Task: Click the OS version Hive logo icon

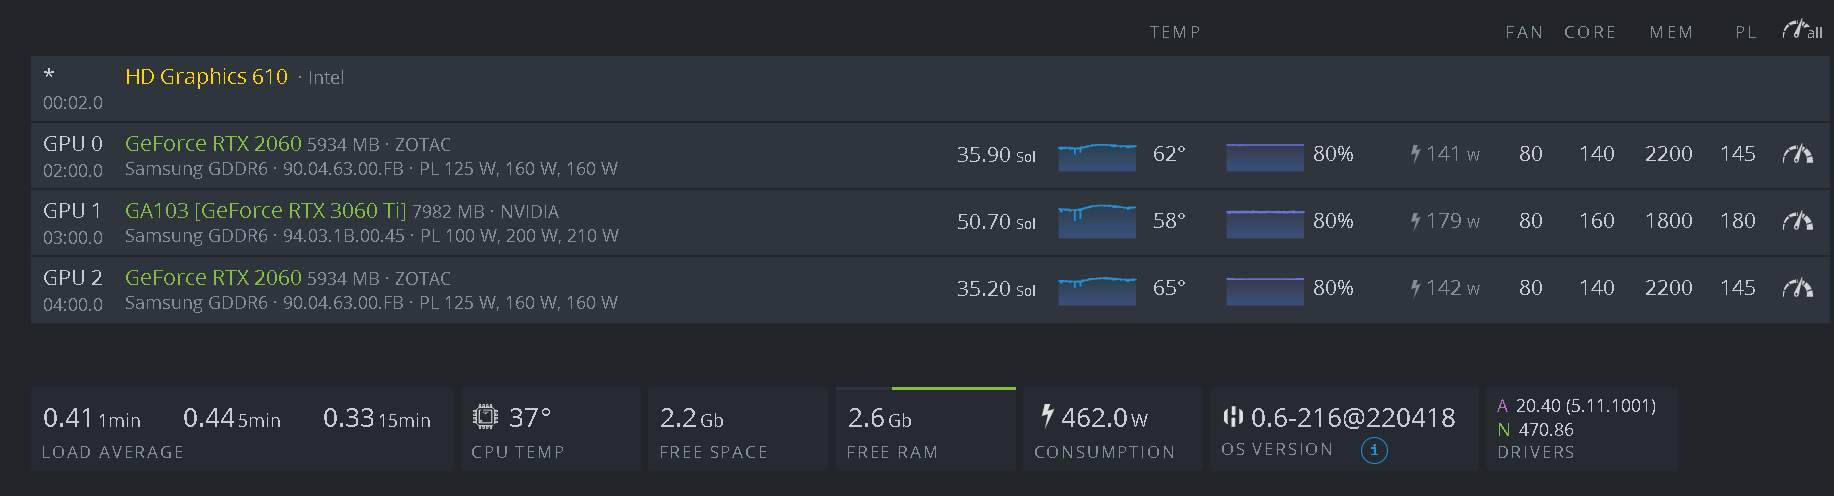Action: [x=1233, y=416]
